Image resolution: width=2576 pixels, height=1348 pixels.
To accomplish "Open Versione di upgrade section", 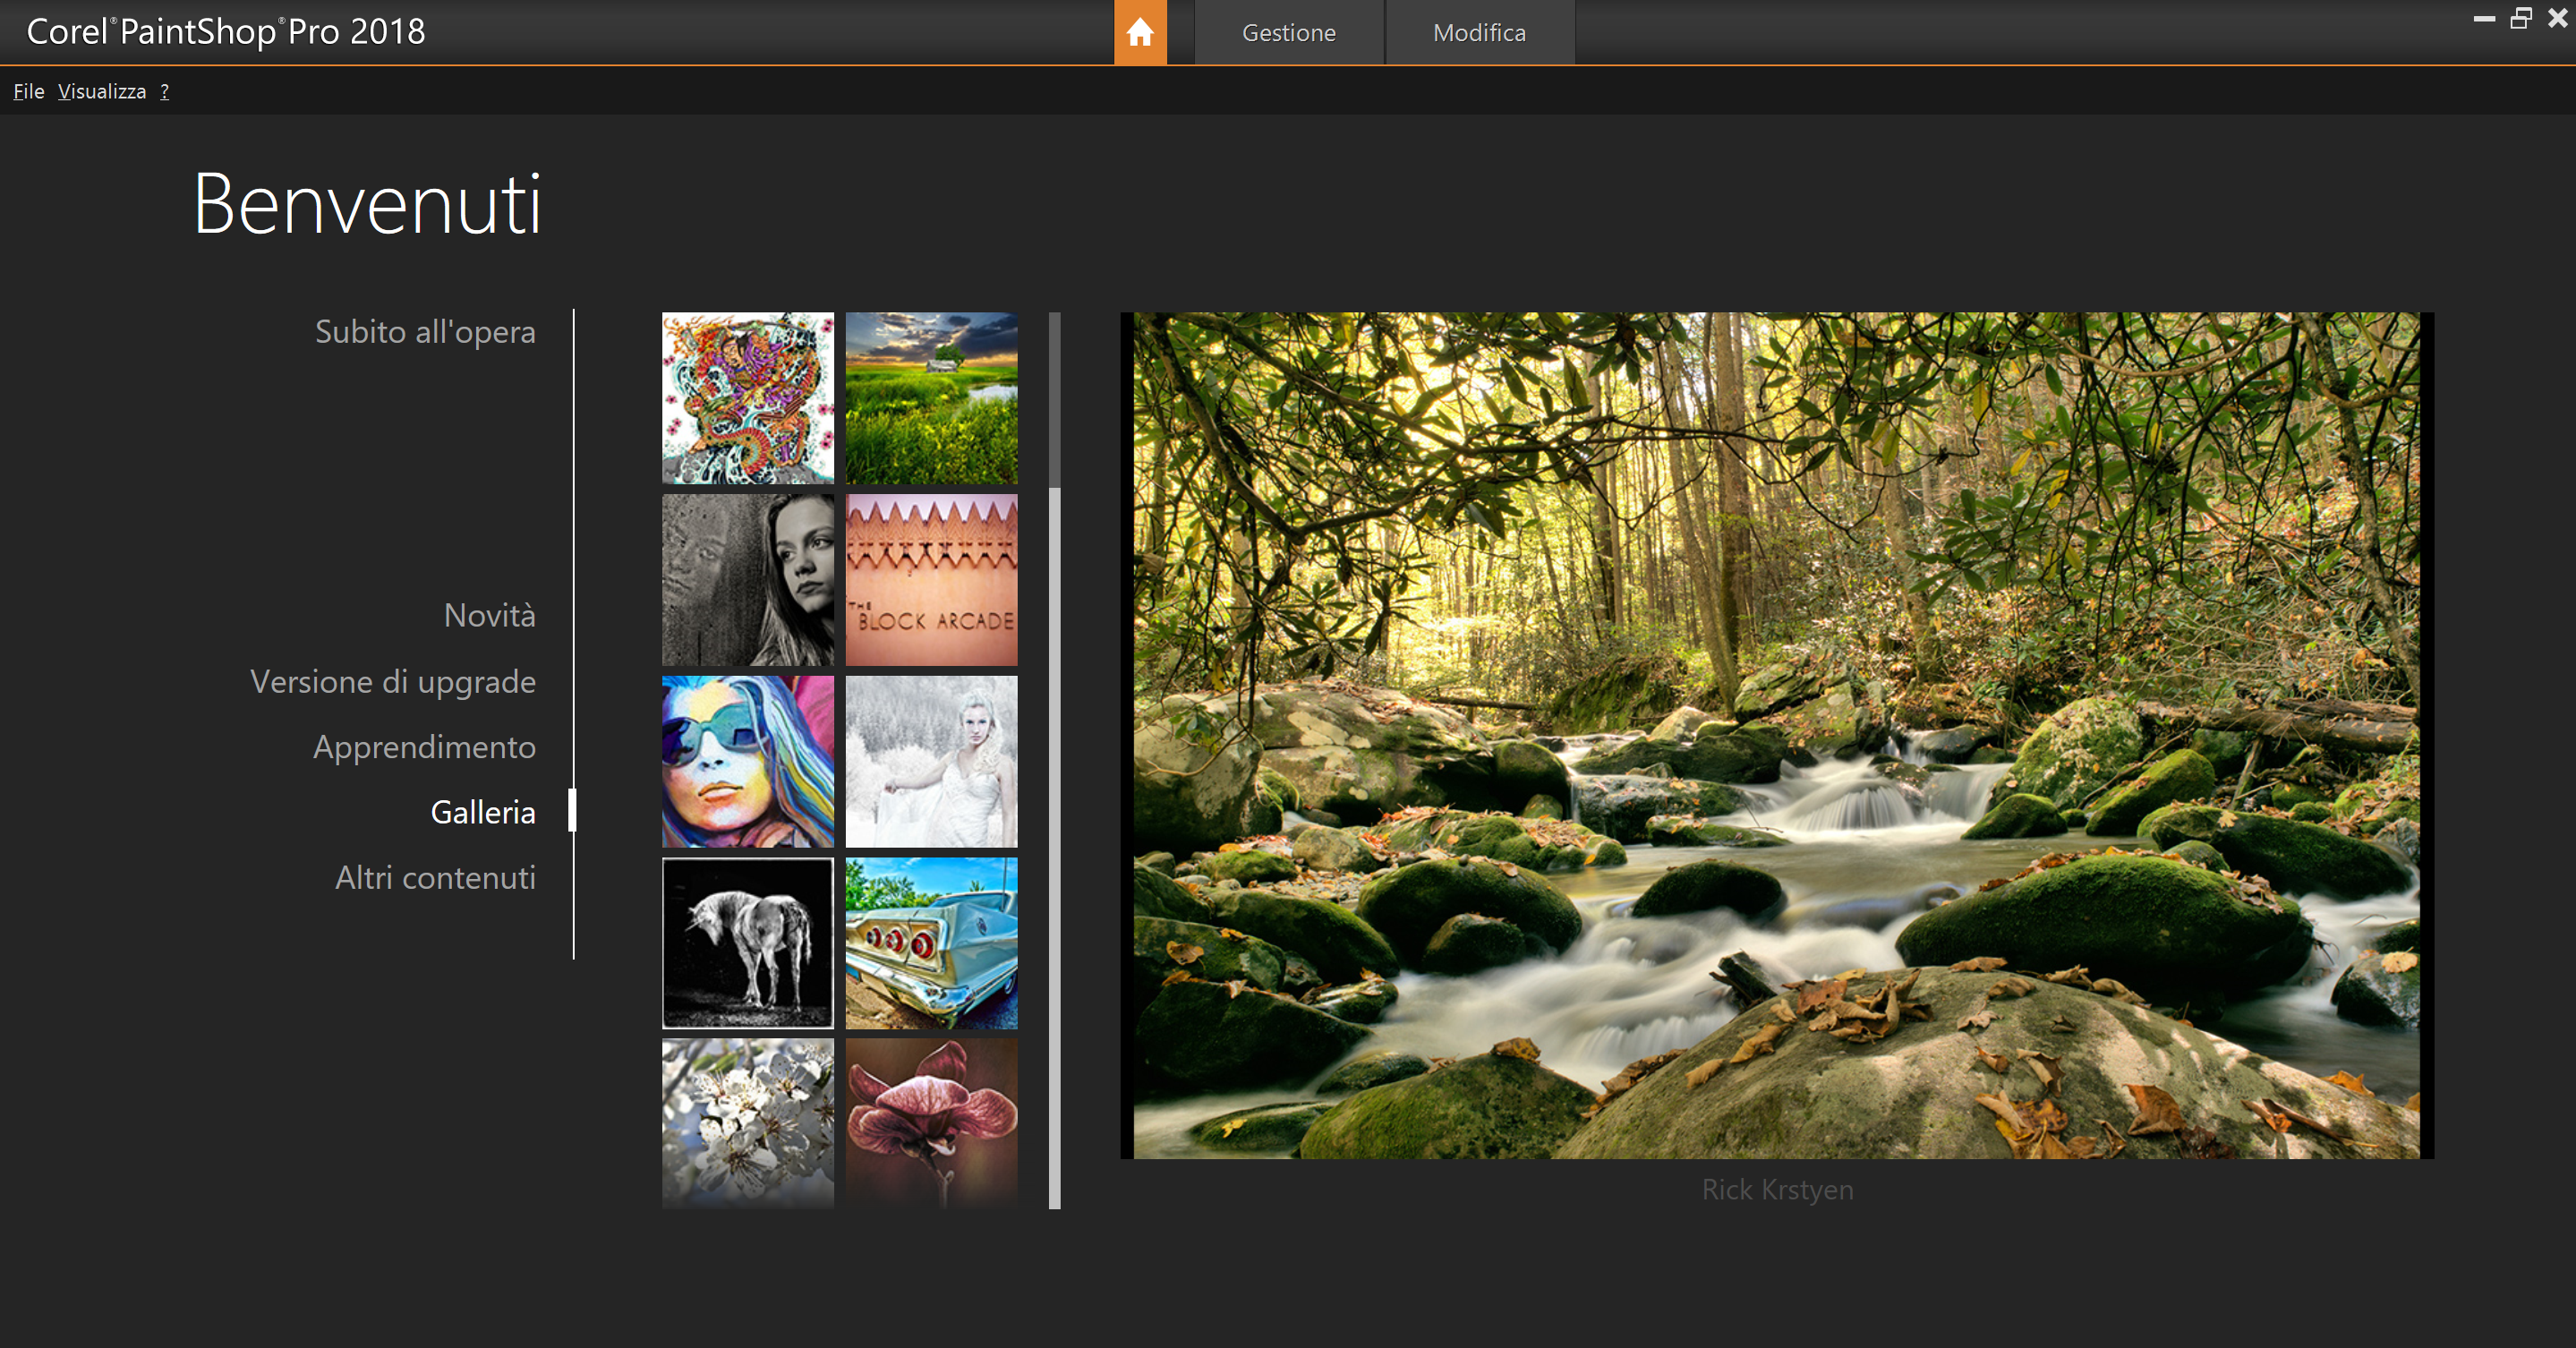I will 393,681.
